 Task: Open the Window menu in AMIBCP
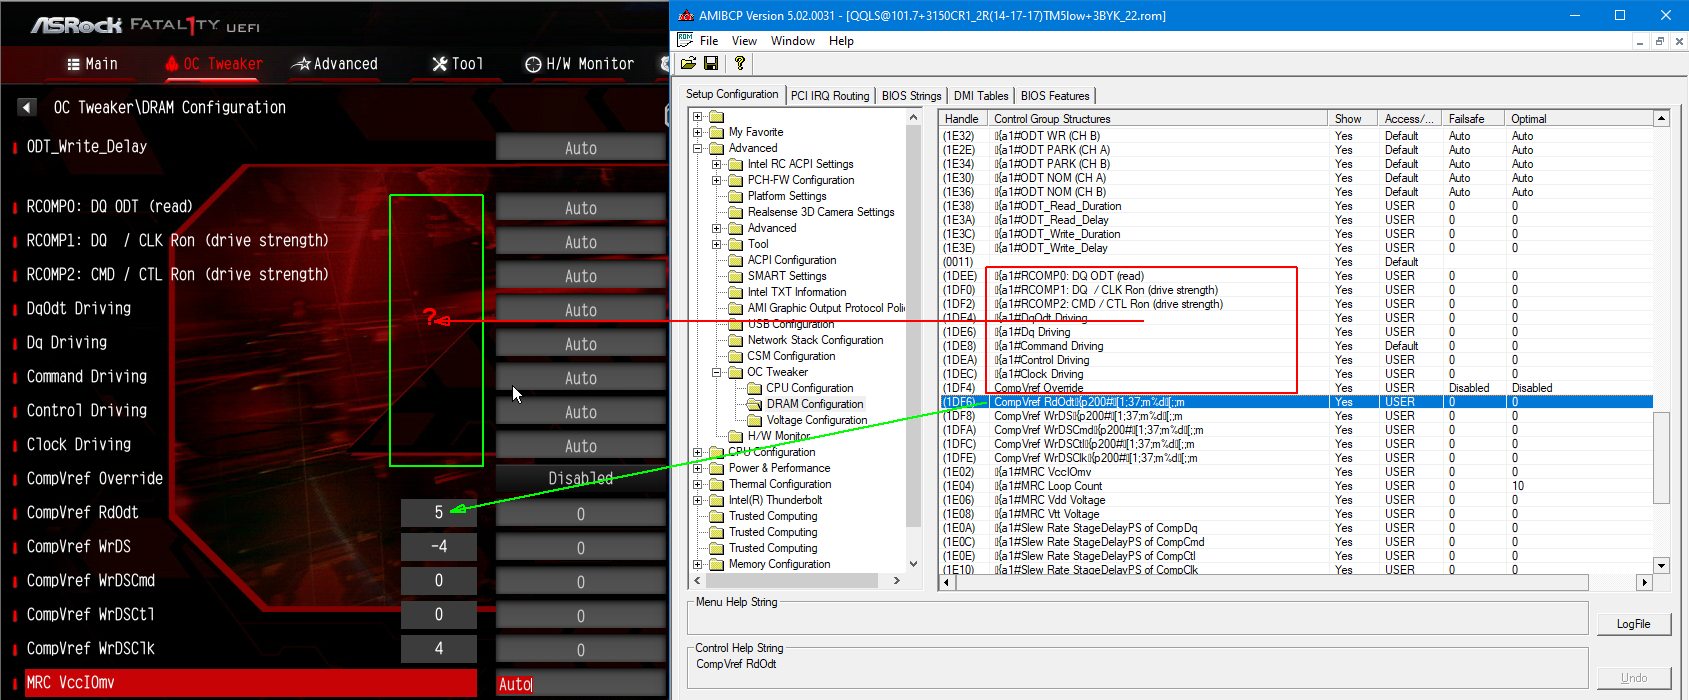coord(793,41)
